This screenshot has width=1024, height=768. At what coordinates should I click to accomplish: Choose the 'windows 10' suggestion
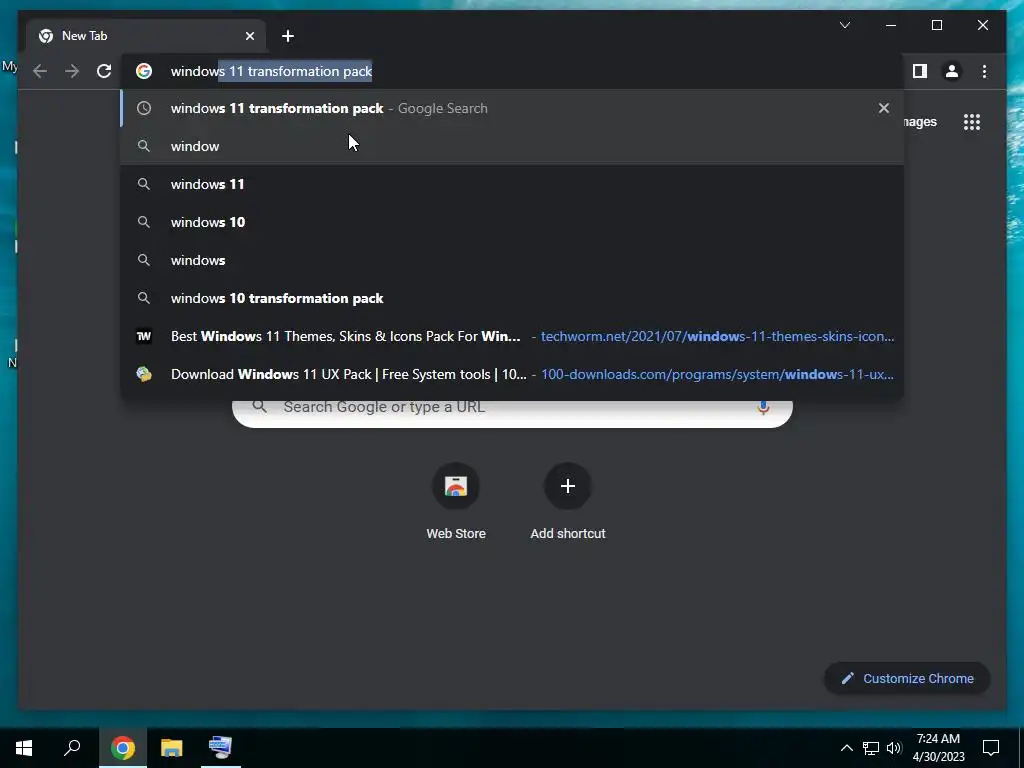pyautogui.click(x=512, y=222)
